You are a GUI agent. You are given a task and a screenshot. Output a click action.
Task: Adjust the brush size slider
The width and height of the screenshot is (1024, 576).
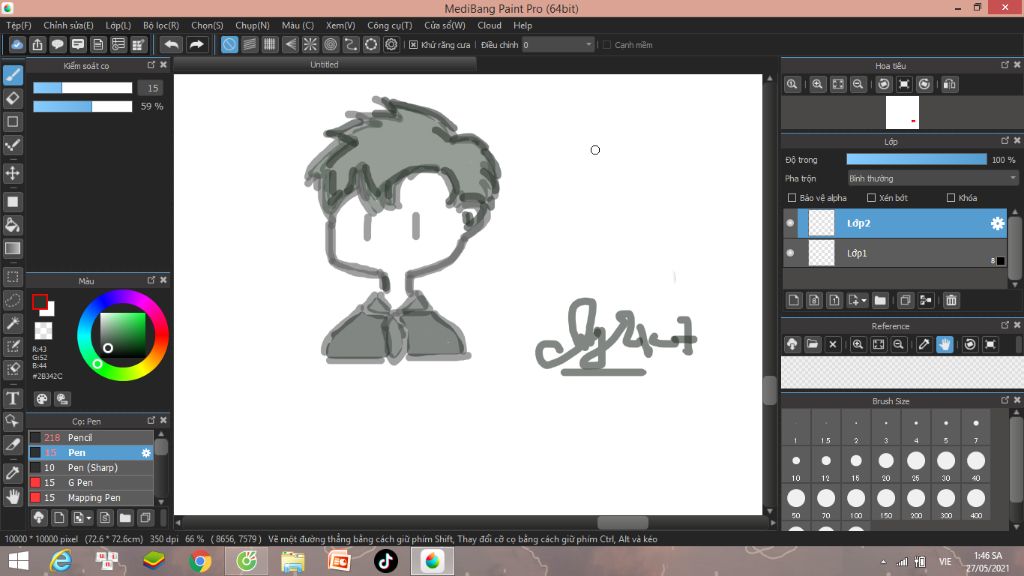click(x=82, y=88)
